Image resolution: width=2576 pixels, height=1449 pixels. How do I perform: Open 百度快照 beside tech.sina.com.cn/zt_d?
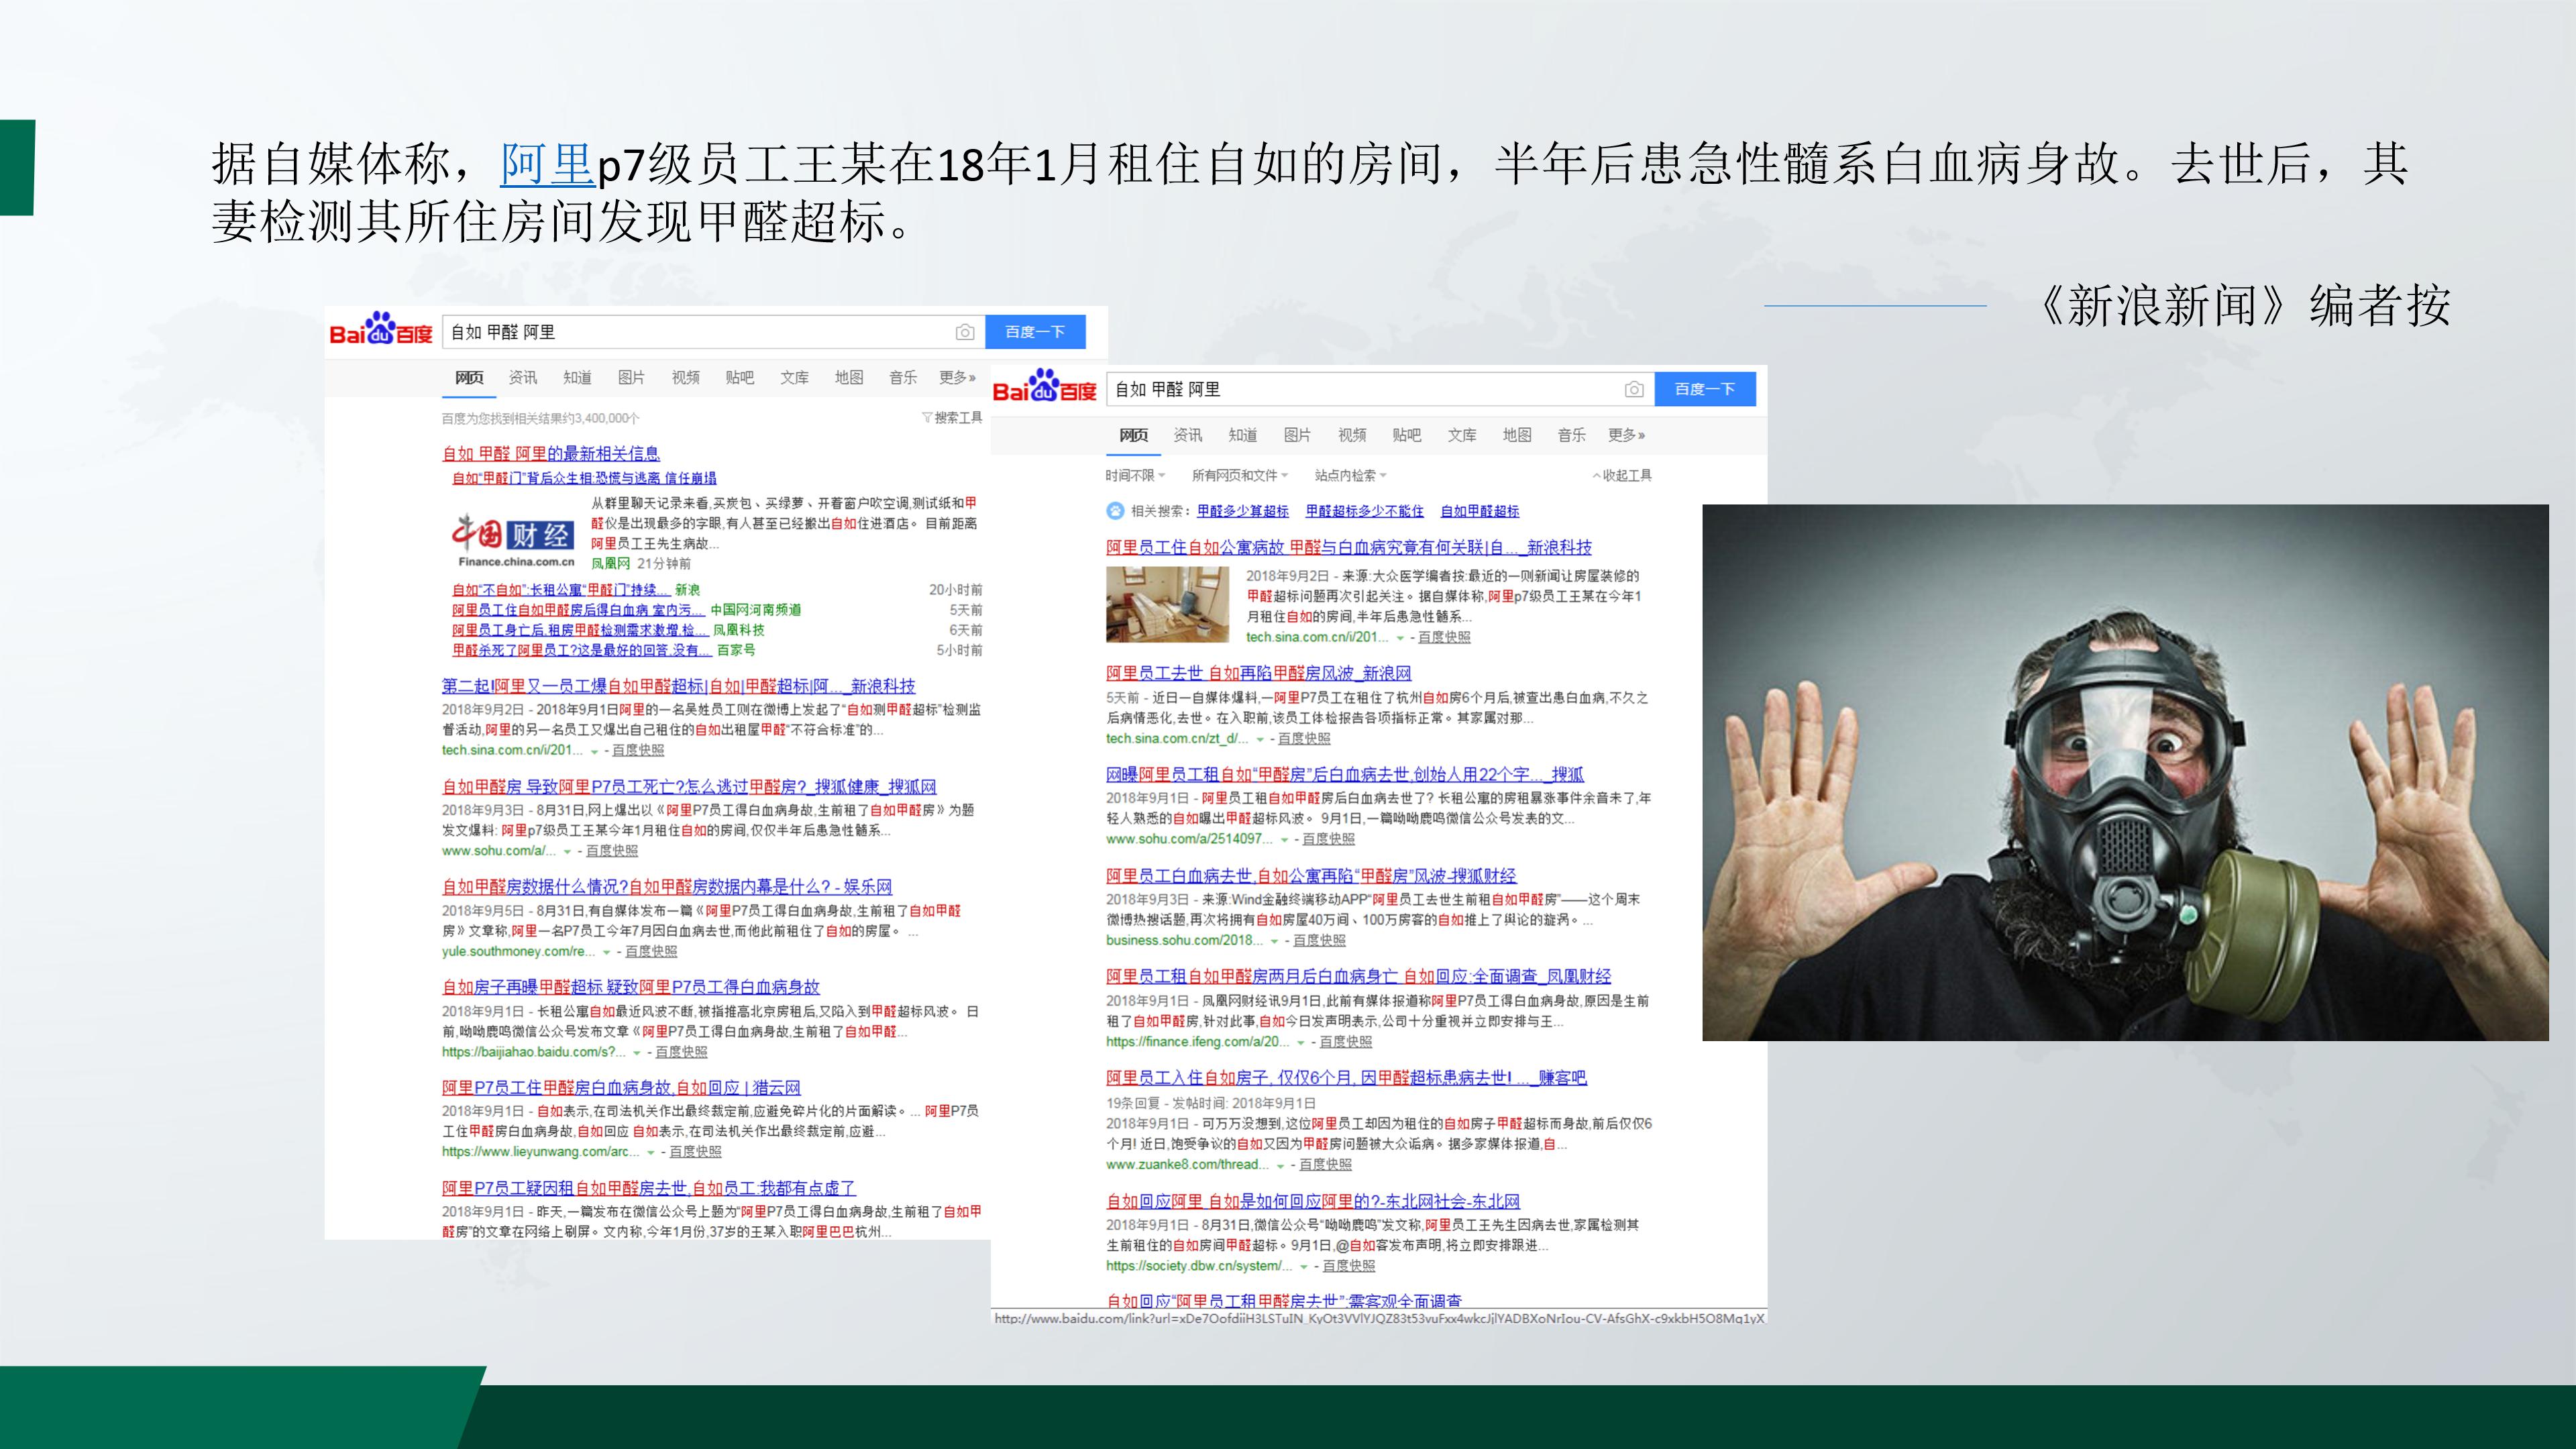pyautogui.click(x=1304, y=739)
